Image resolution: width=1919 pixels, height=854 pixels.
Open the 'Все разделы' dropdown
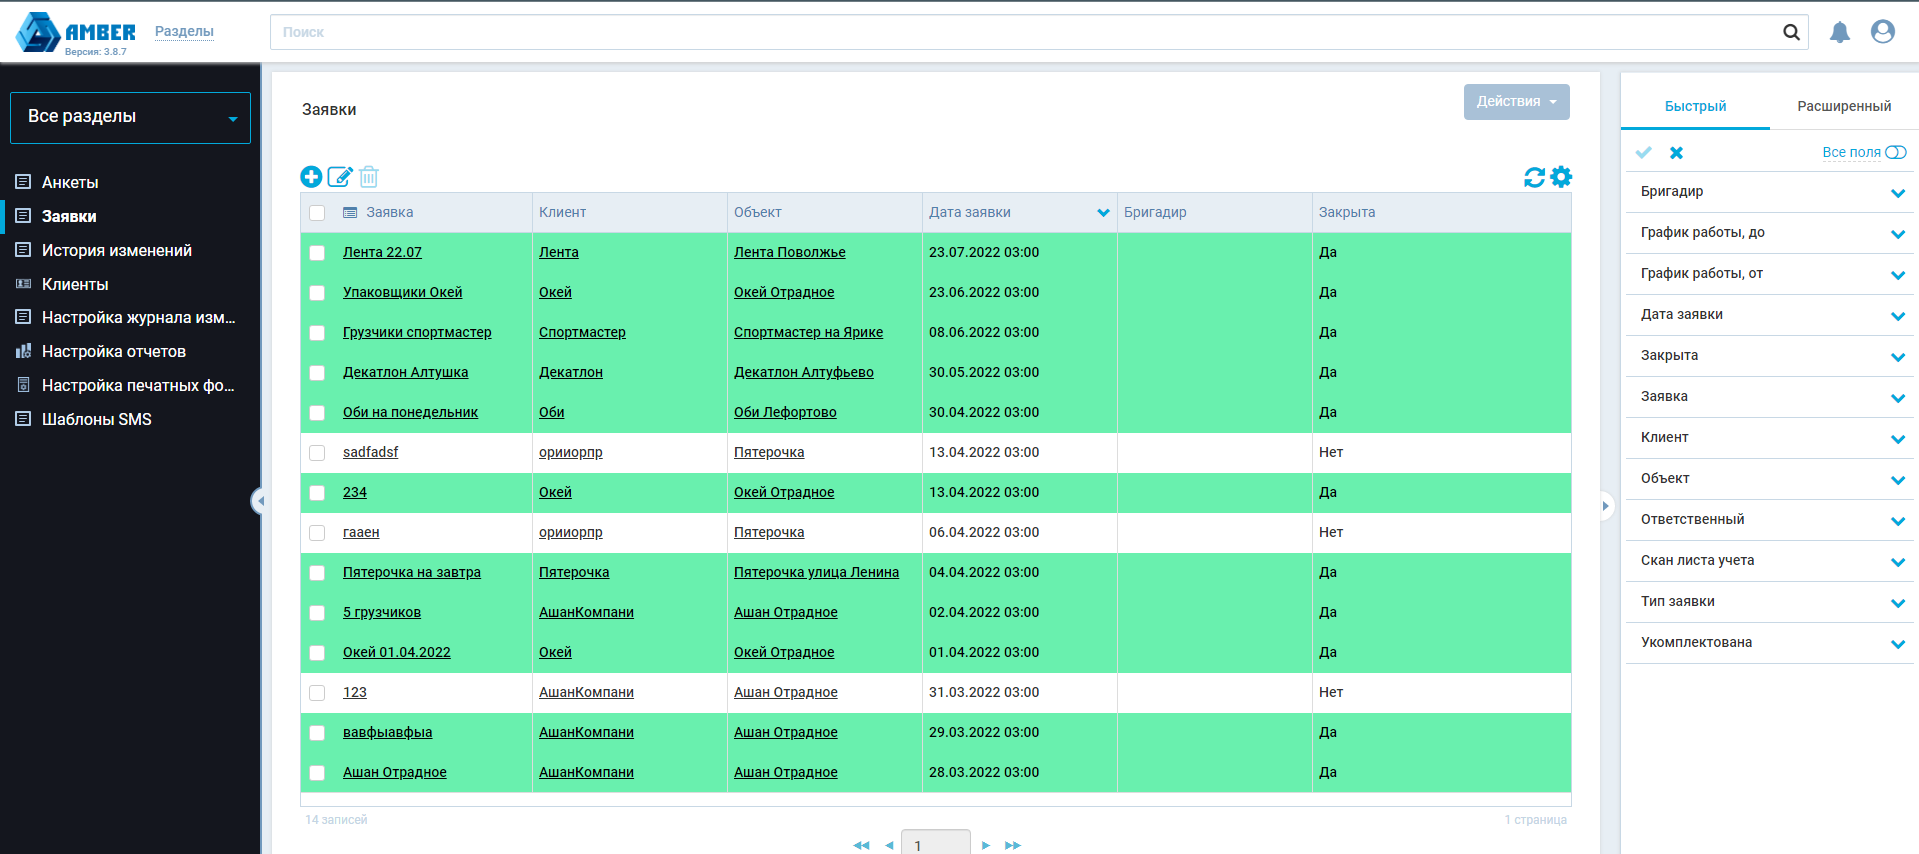click(130, 118)
